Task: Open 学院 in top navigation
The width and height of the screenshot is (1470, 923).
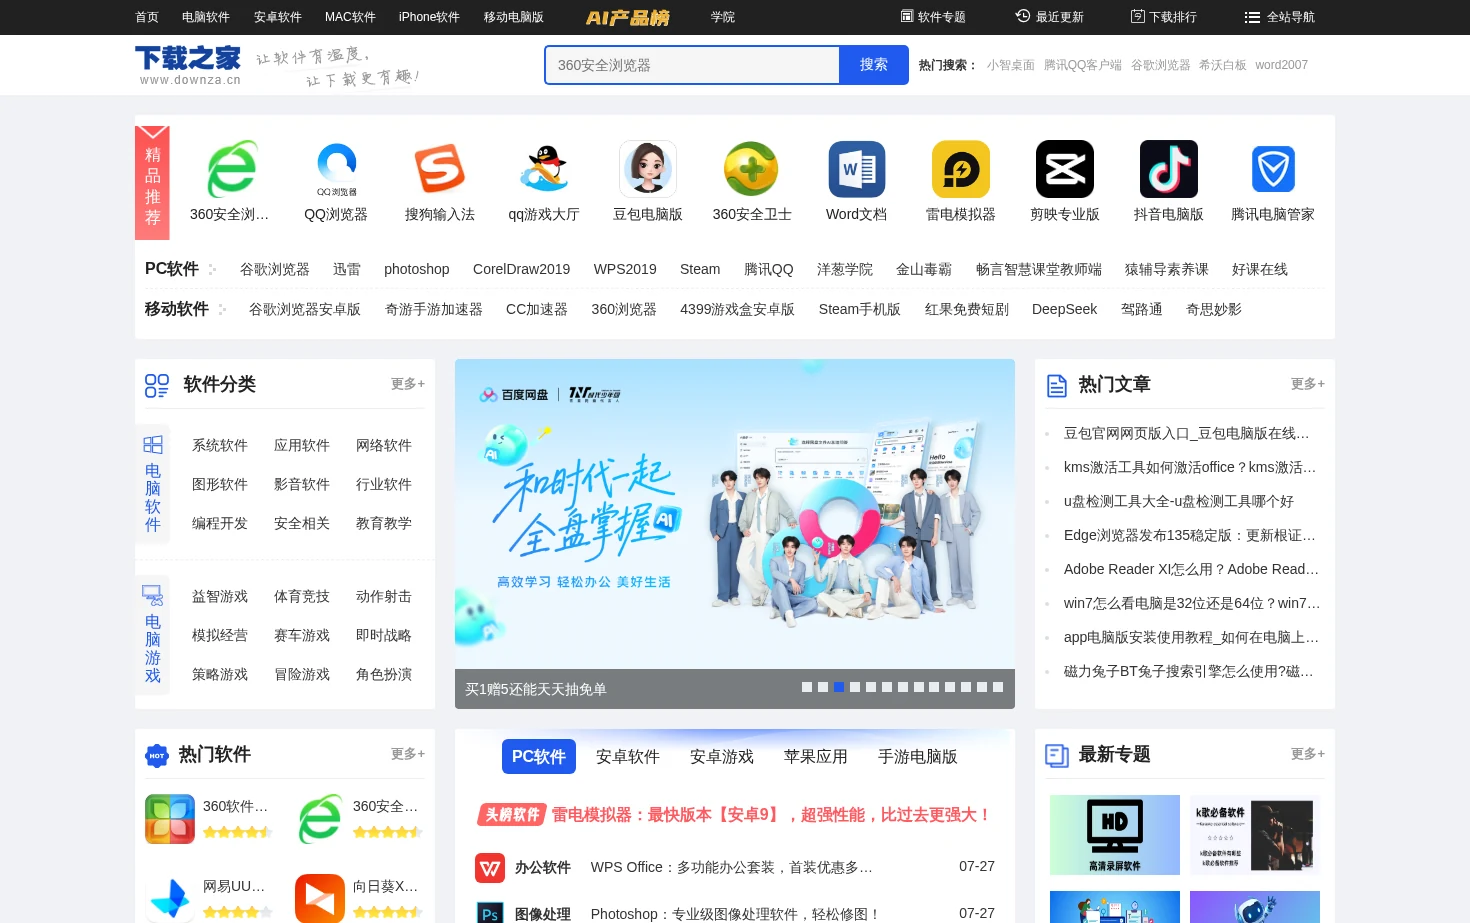Action: coord(723,17)
